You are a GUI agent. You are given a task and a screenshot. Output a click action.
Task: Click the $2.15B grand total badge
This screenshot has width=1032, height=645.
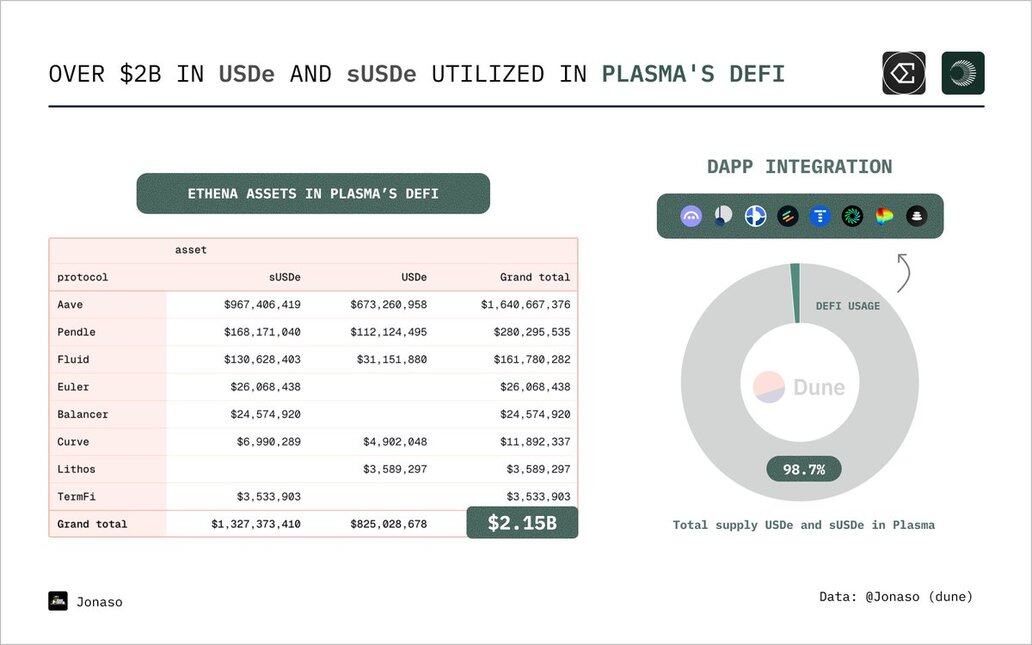pyautogui.click(x=522, y=523)
